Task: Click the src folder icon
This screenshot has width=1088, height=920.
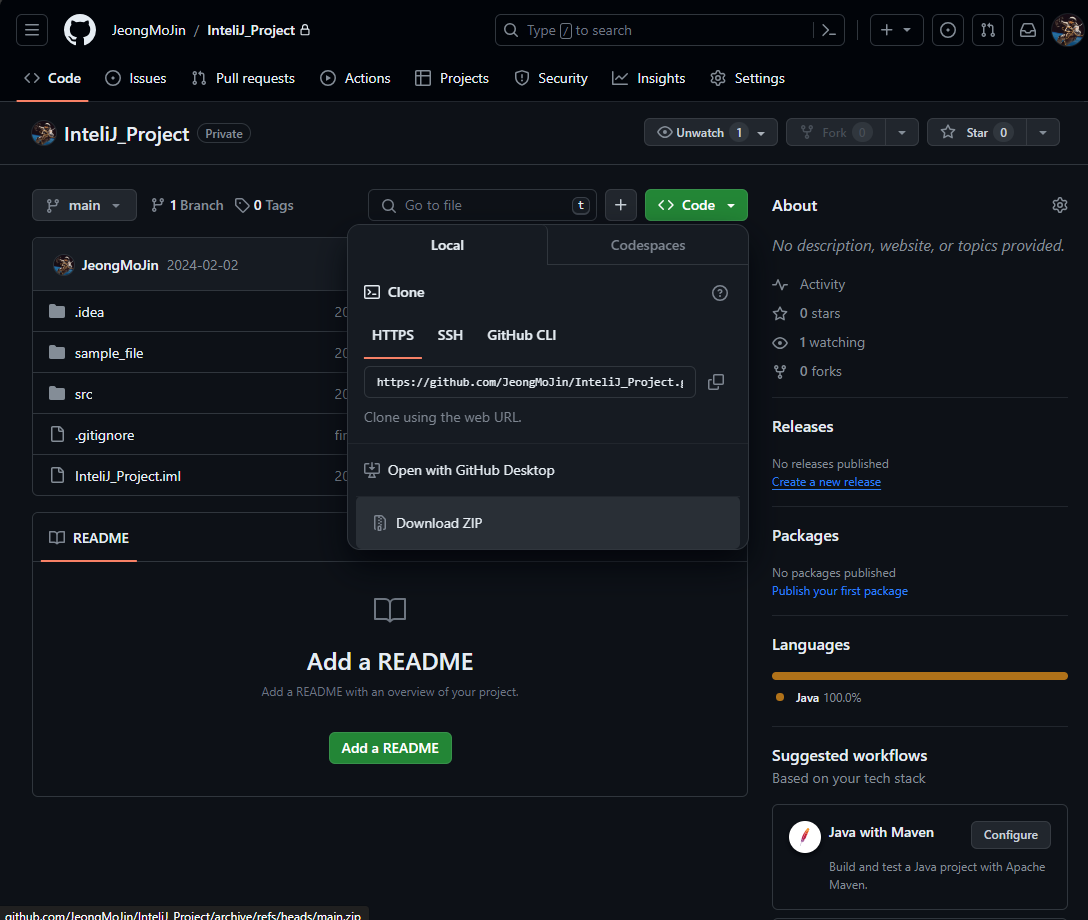Action: coord(57,393)
